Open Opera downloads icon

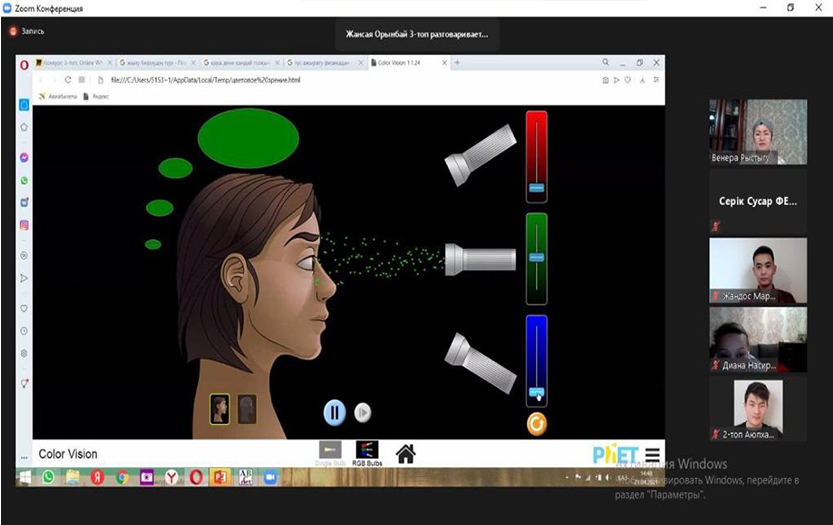[642, 80]
